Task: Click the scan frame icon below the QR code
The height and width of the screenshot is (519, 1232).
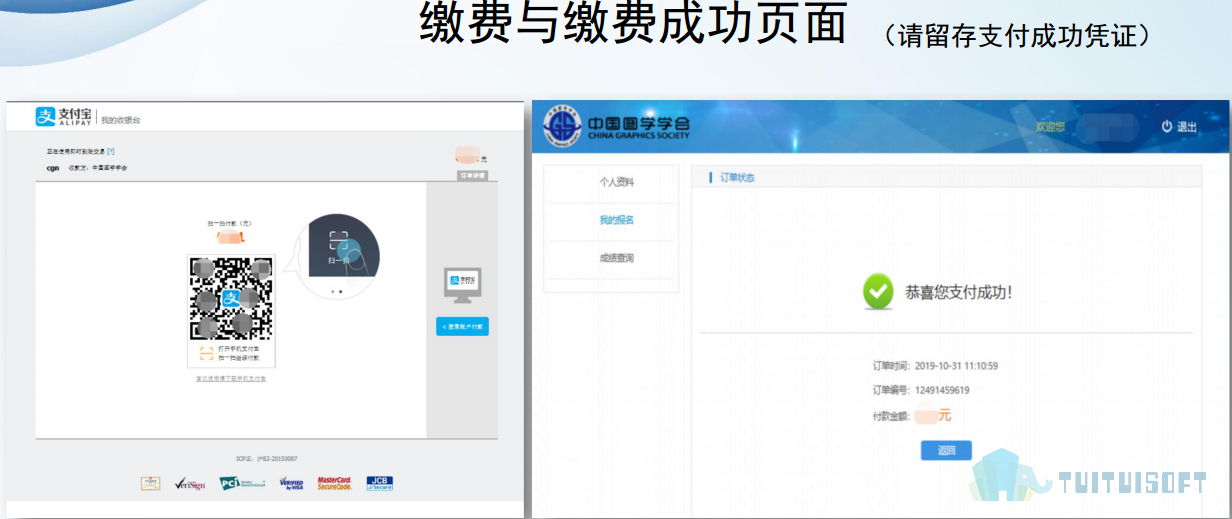Action: 206,353
